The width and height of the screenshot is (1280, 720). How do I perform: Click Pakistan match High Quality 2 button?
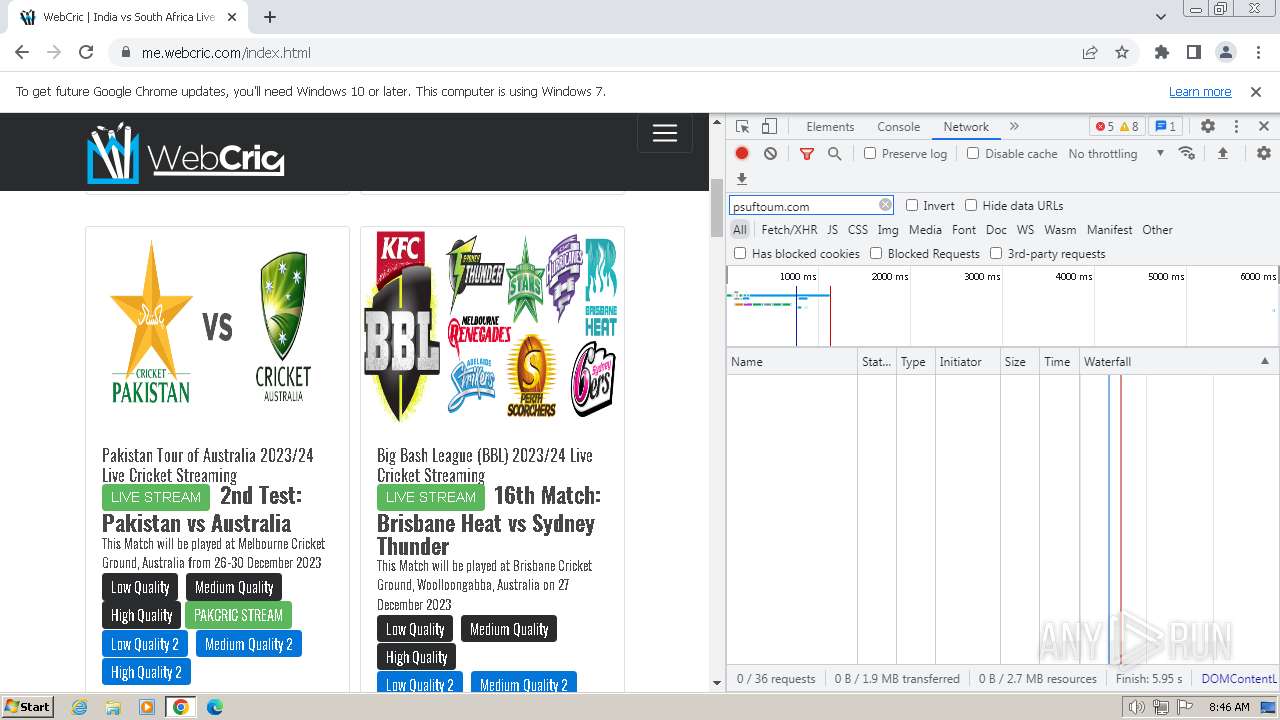coord(146,672)
